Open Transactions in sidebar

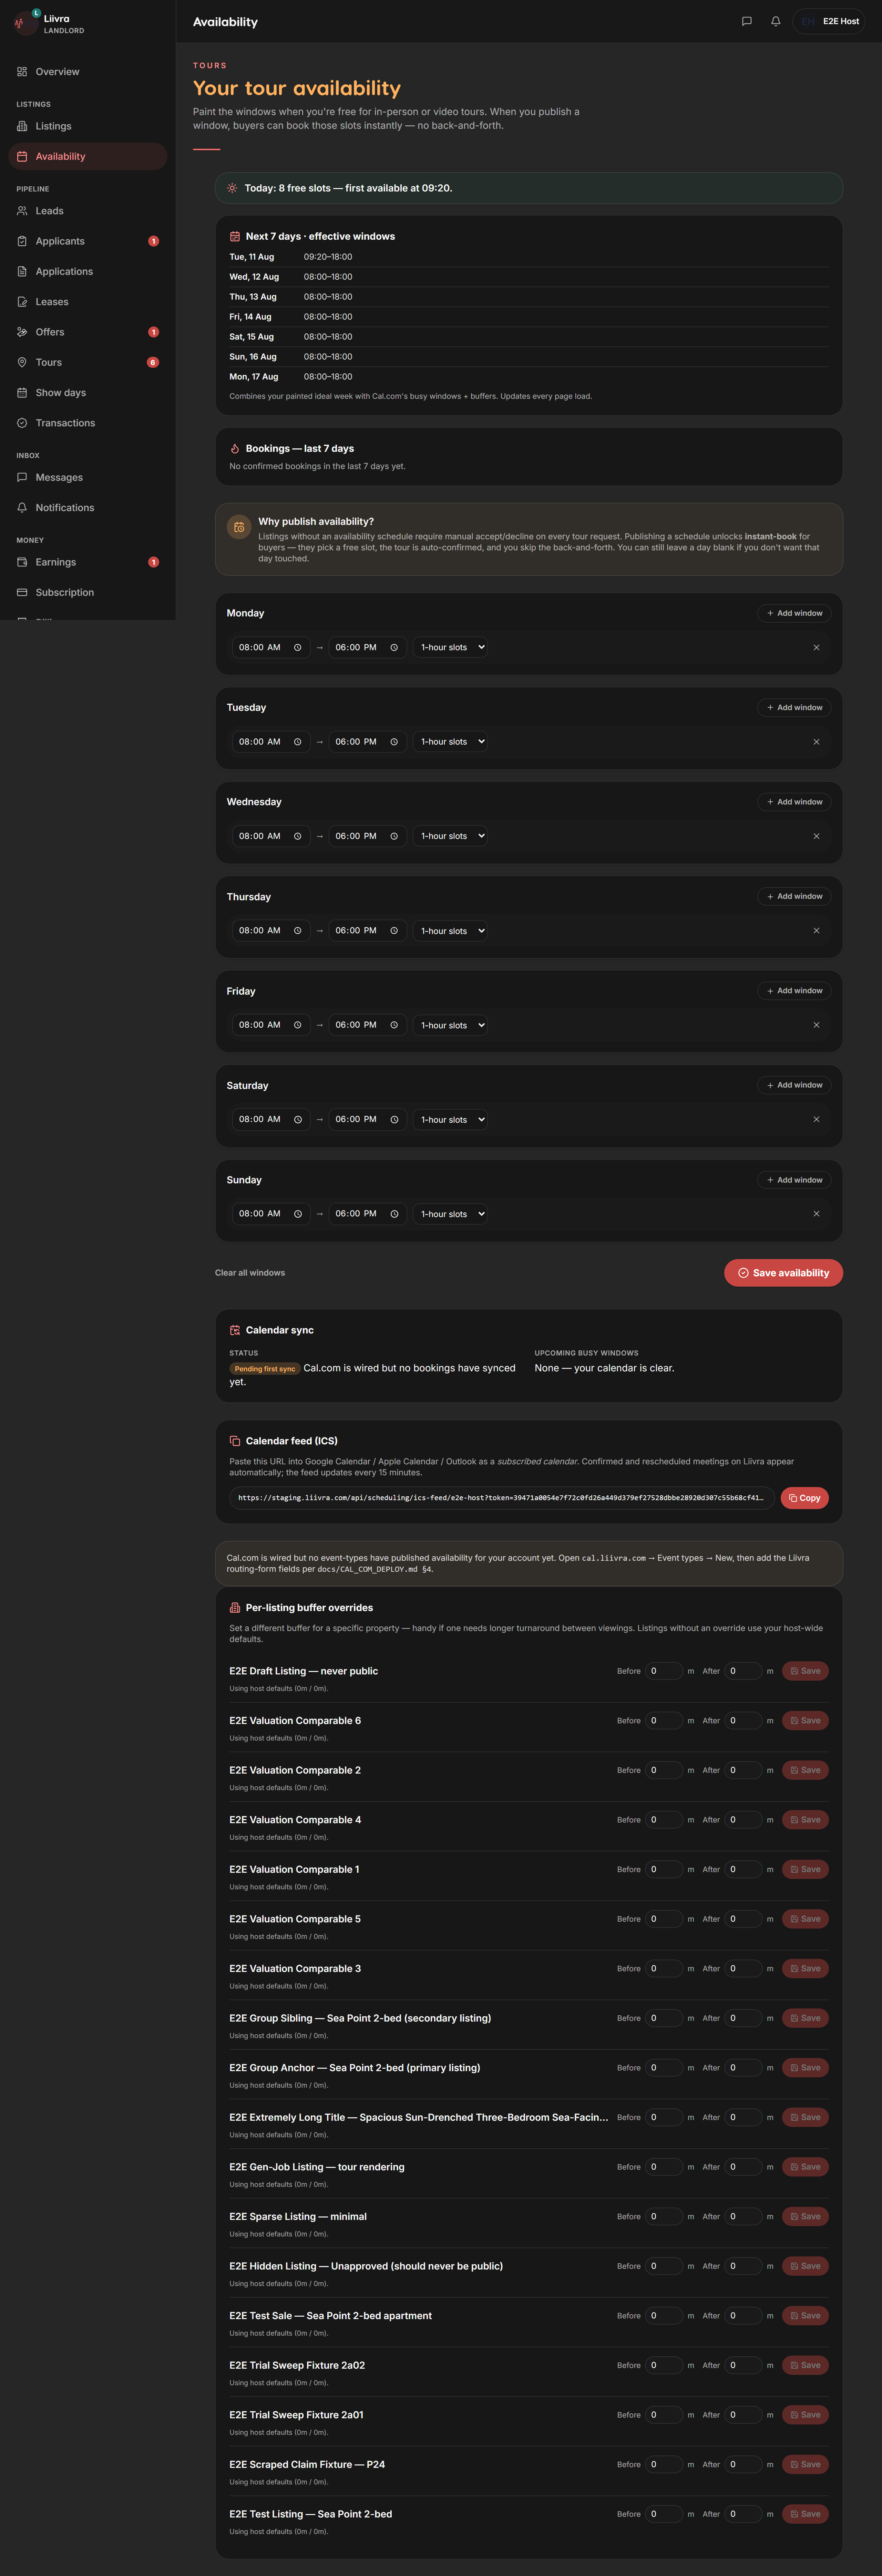coord(88,423)
